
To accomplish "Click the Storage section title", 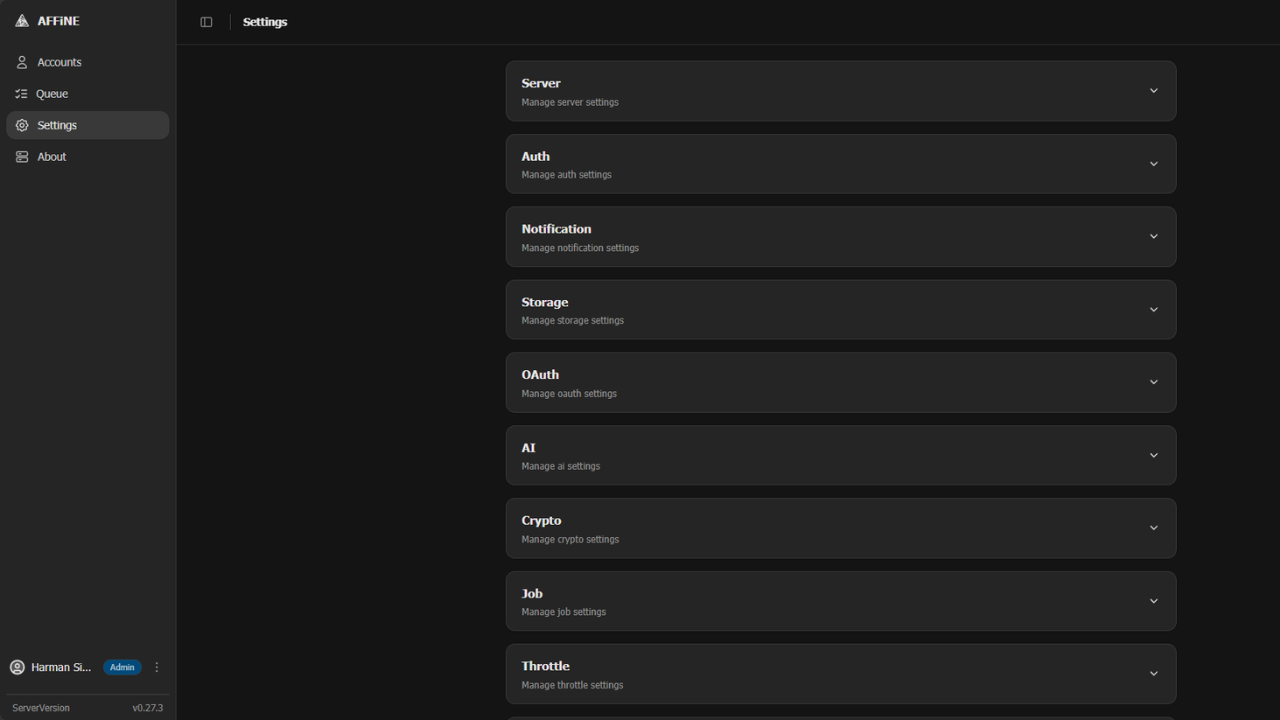I will (545, 302).
